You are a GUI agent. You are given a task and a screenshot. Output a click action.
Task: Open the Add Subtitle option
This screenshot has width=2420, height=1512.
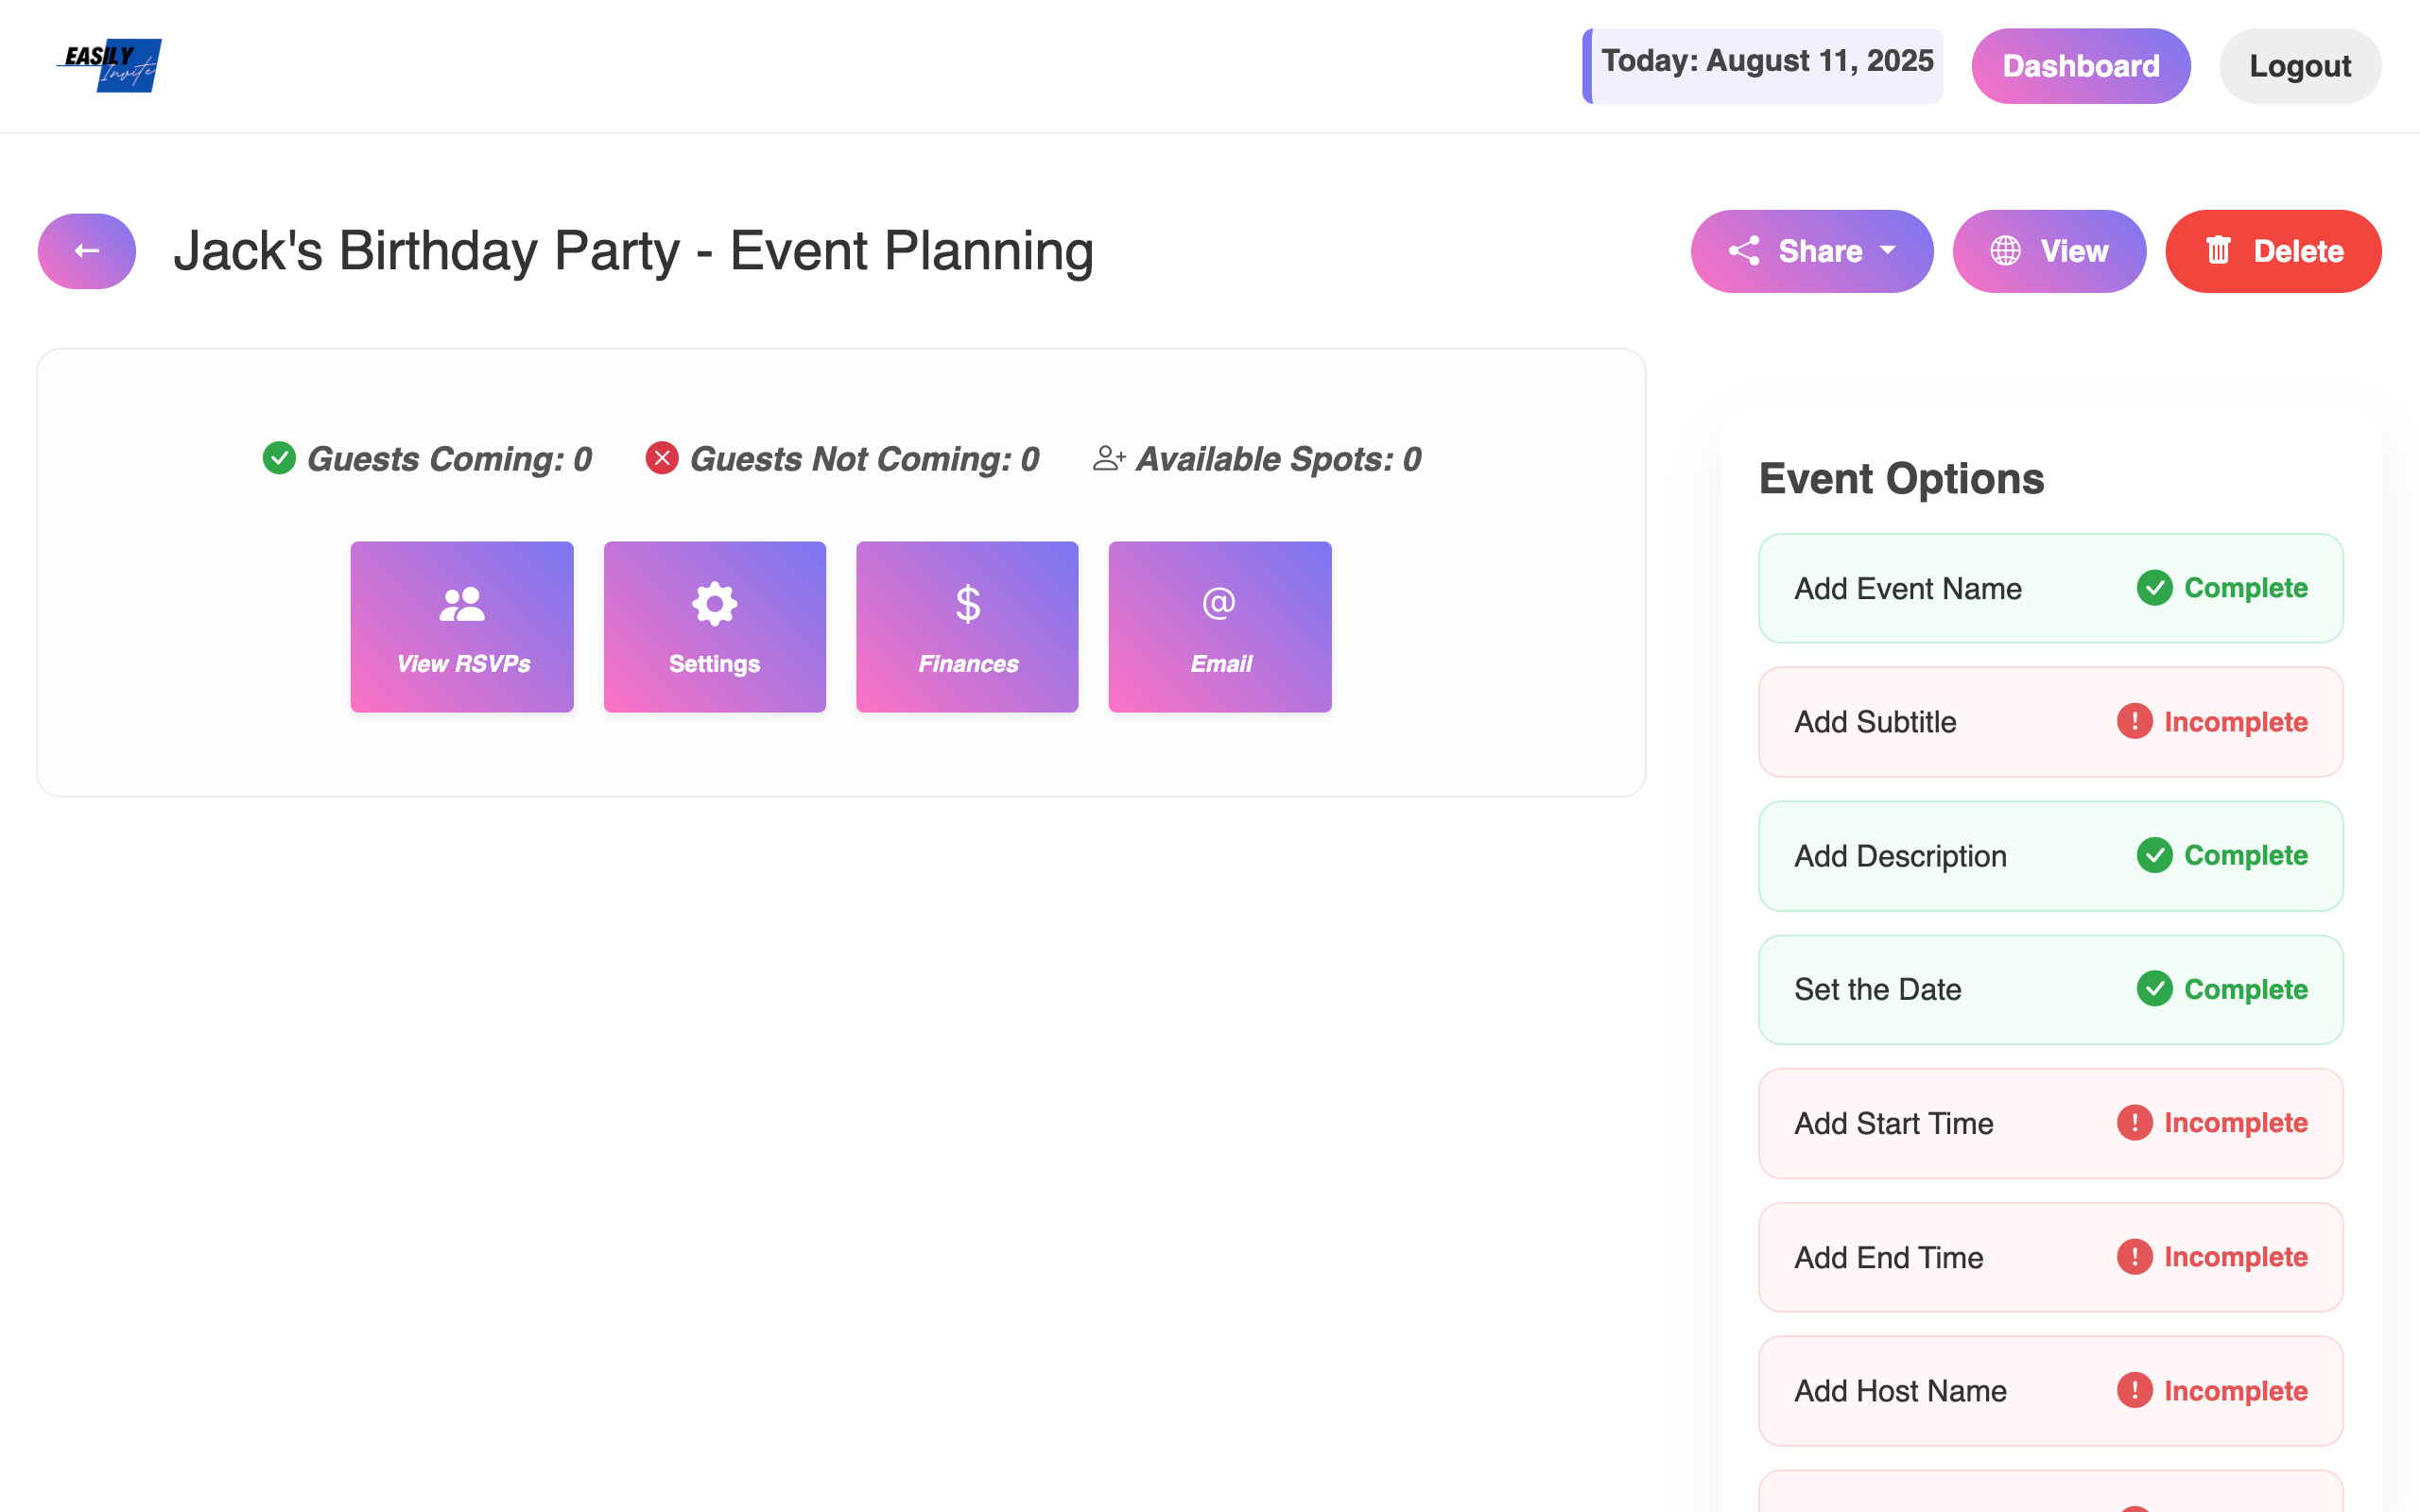point(2050,722)
